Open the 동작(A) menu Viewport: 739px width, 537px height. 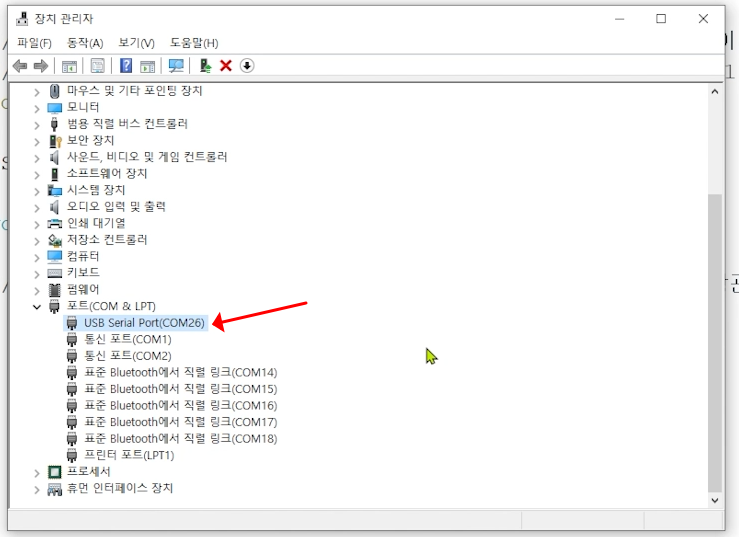point(85,43)
